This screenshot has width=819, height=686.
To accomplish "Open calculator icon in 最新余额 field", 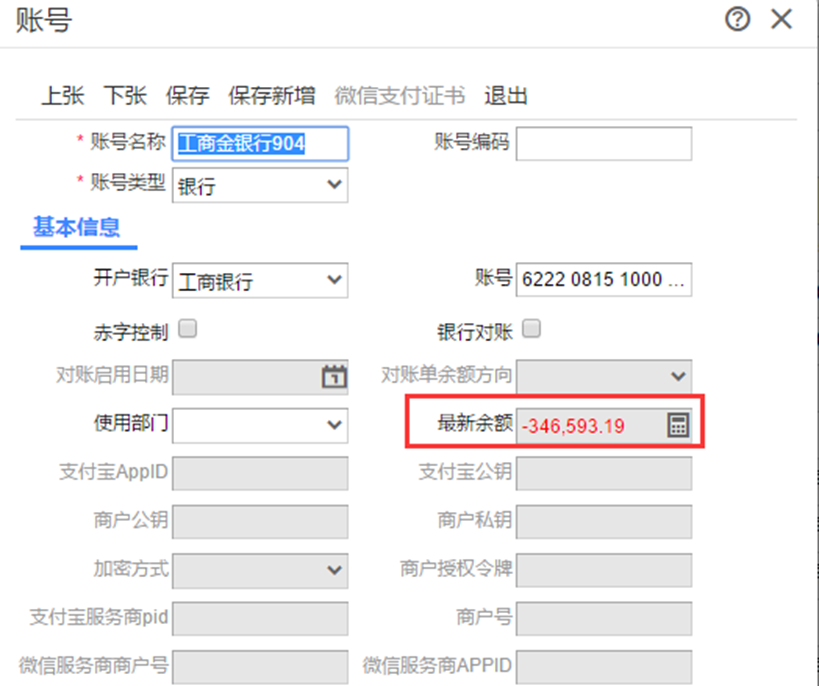I will pyautogui.click(x=678, y=425).
